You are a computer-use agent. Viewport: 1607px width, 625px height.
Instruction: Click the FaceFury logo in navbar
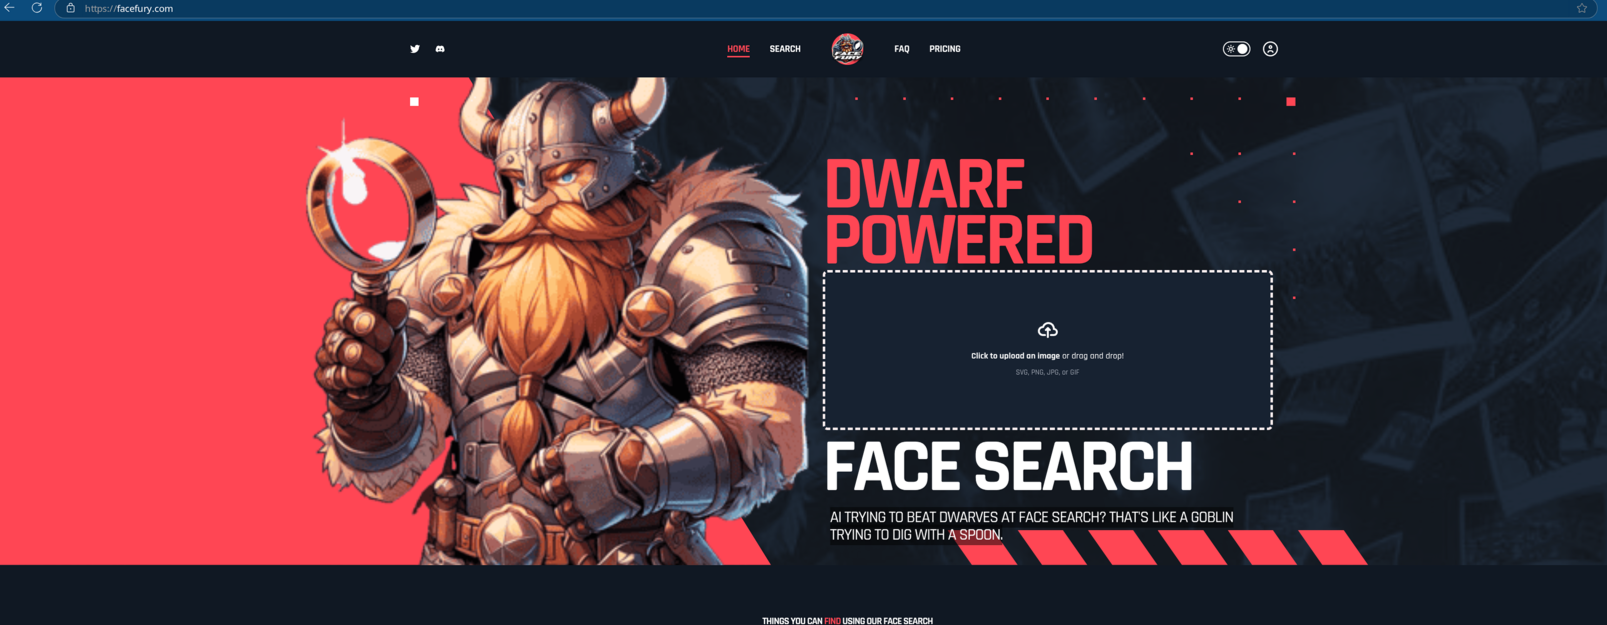[847, 49]
